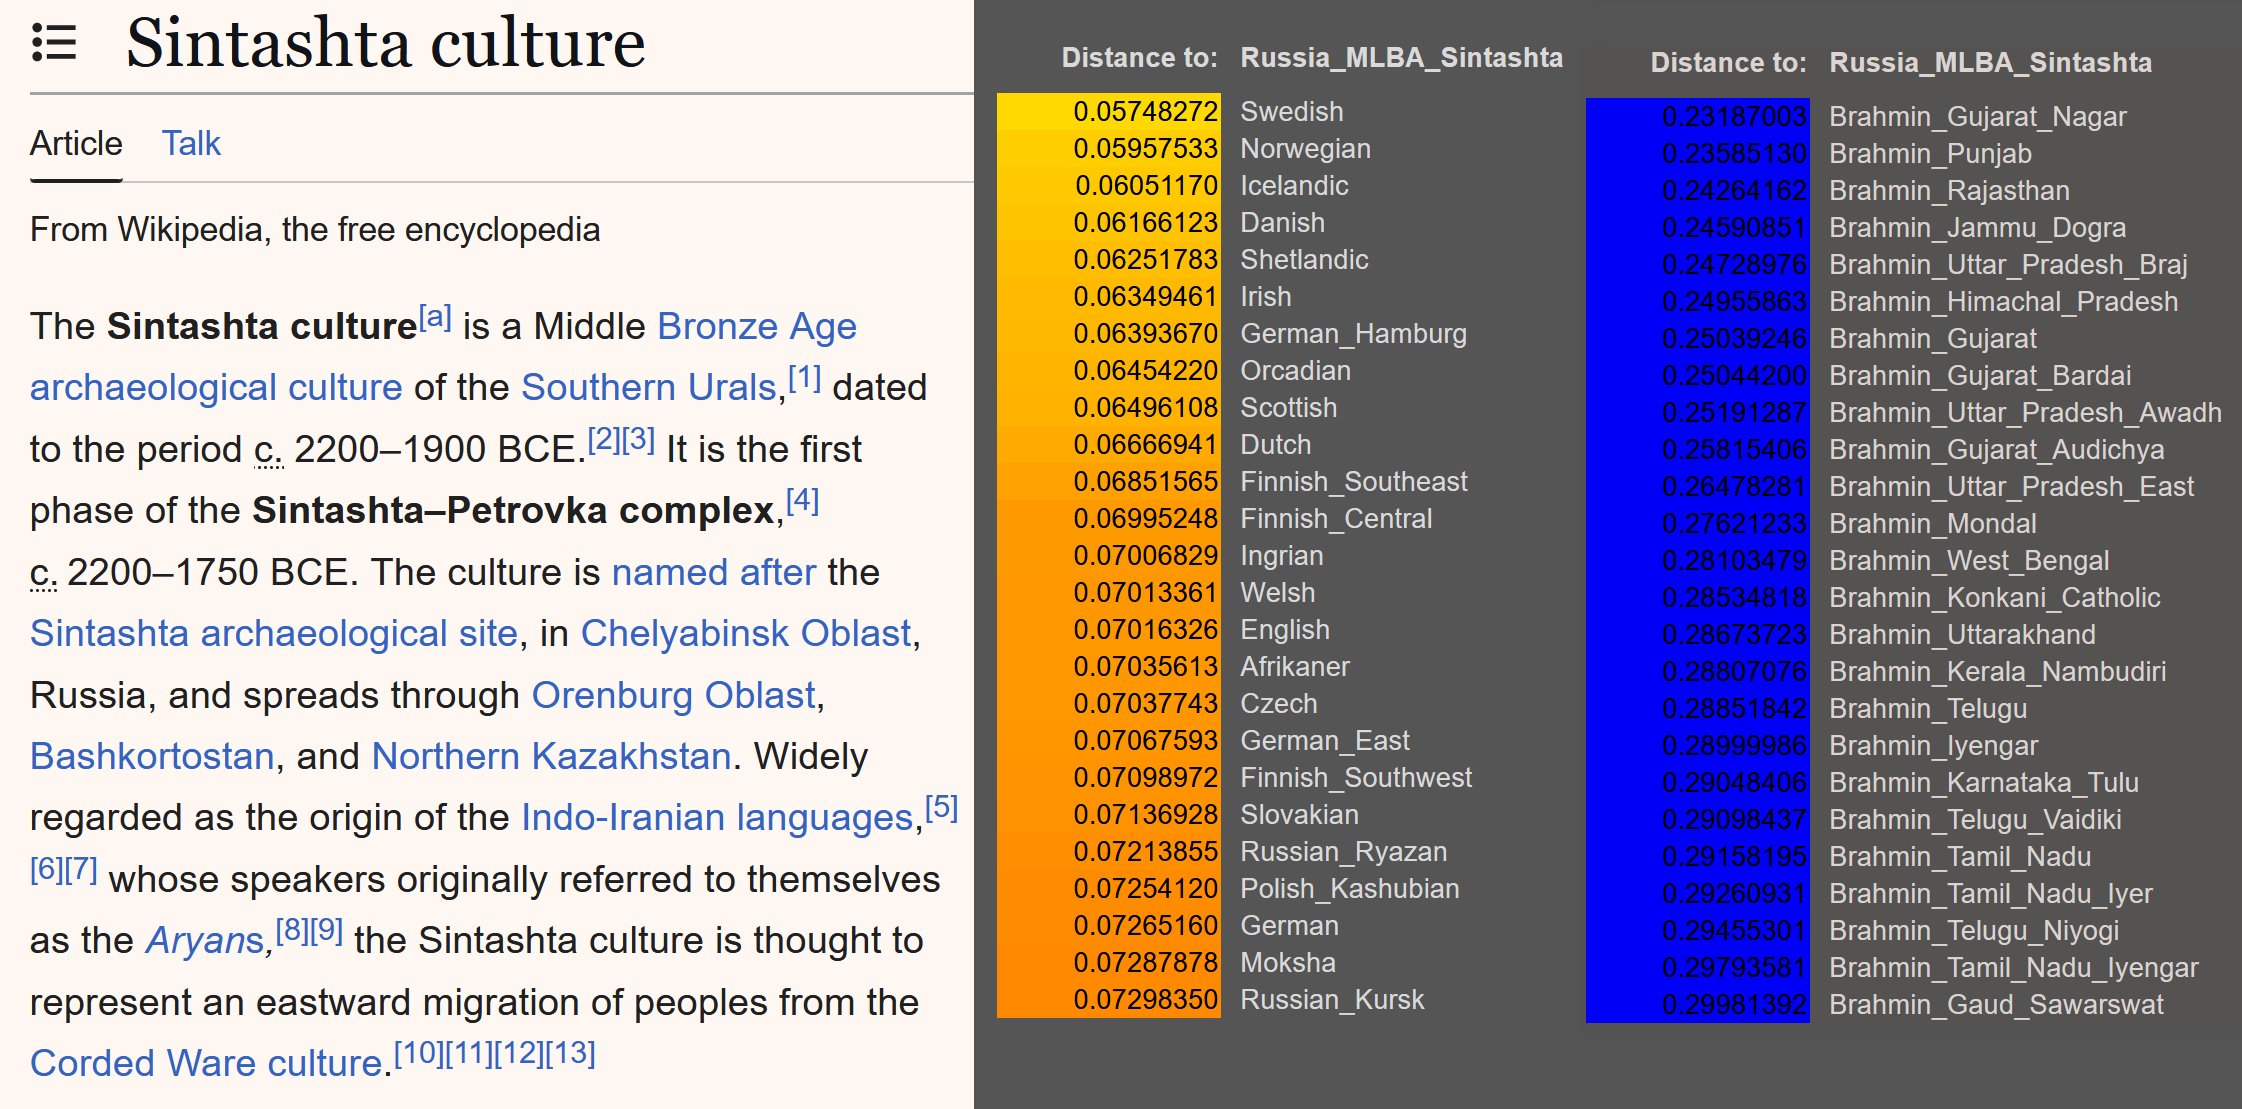Screen dimensions: 2242x1109
Task: Click the Brahmin_West_Bengal row label
Action: pyautogui.click(x=1969, y=561)
